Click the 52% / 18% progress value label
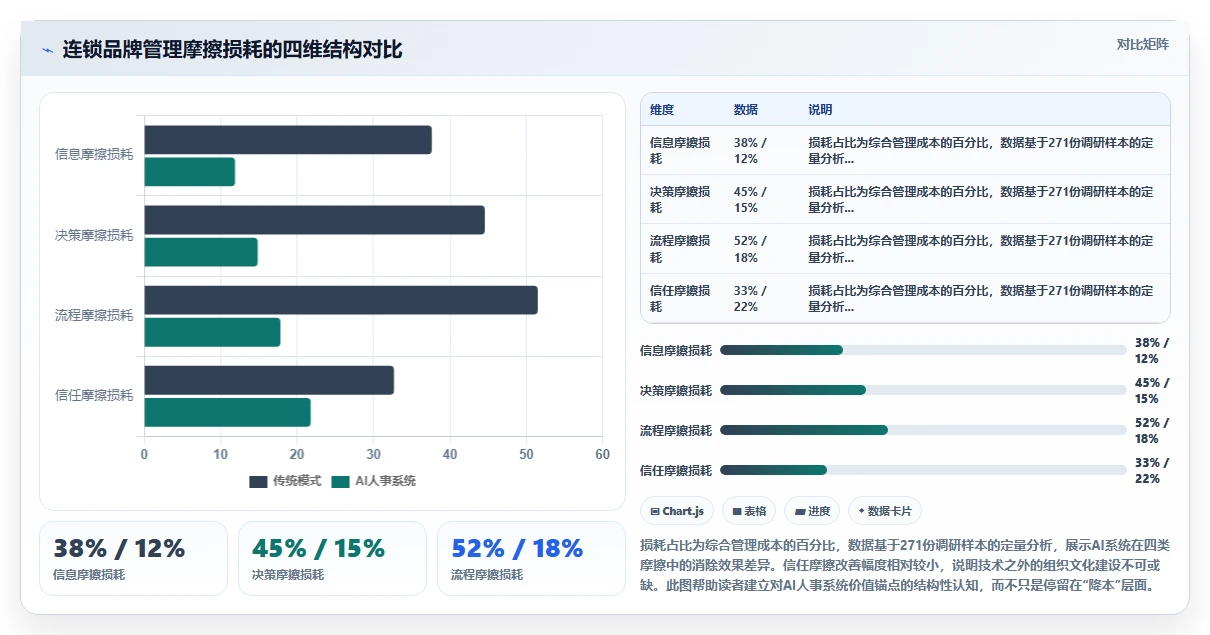 click(x=1152, y=430)
